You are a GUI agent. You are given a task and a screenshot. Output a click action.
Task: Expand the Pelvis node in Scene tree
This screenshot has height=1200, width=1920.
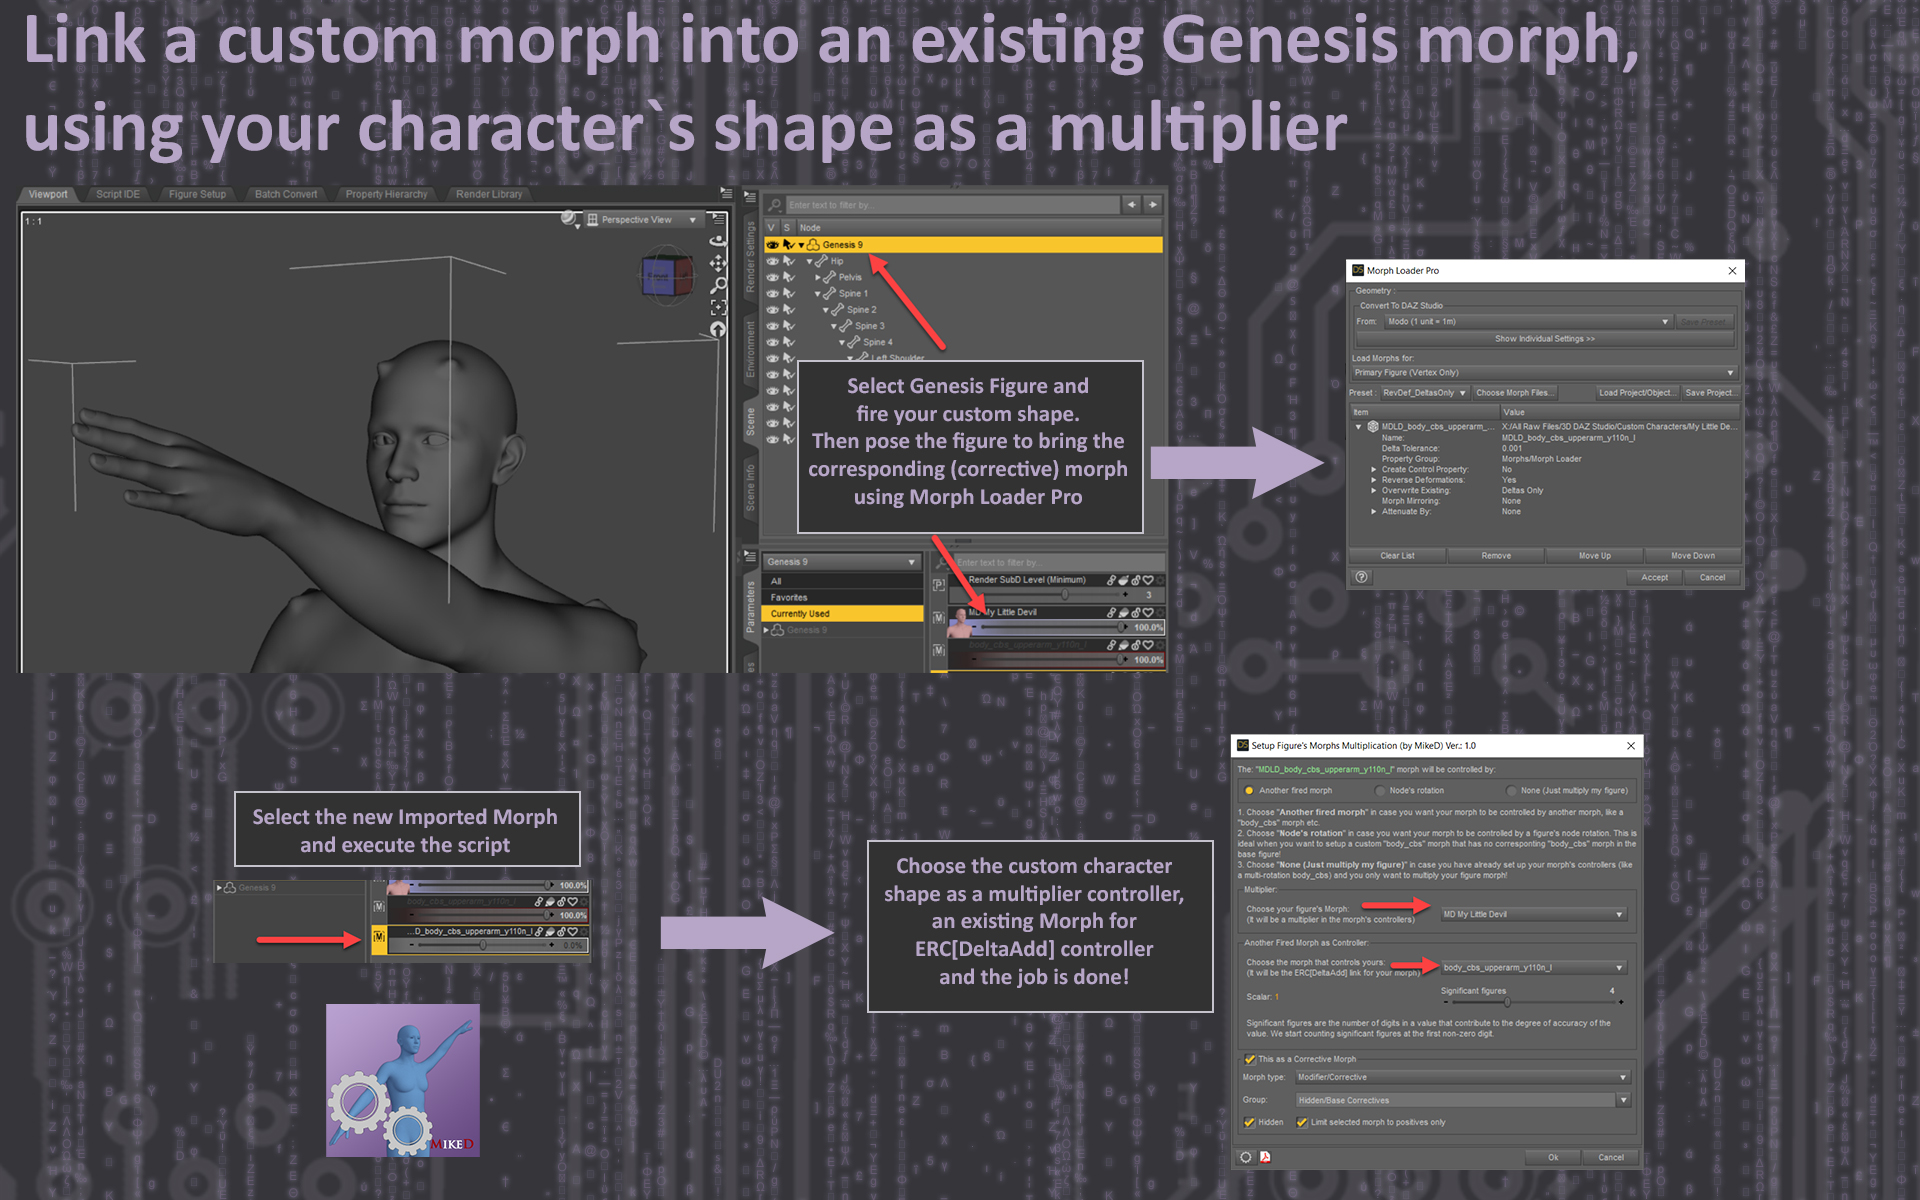point(818,277)
